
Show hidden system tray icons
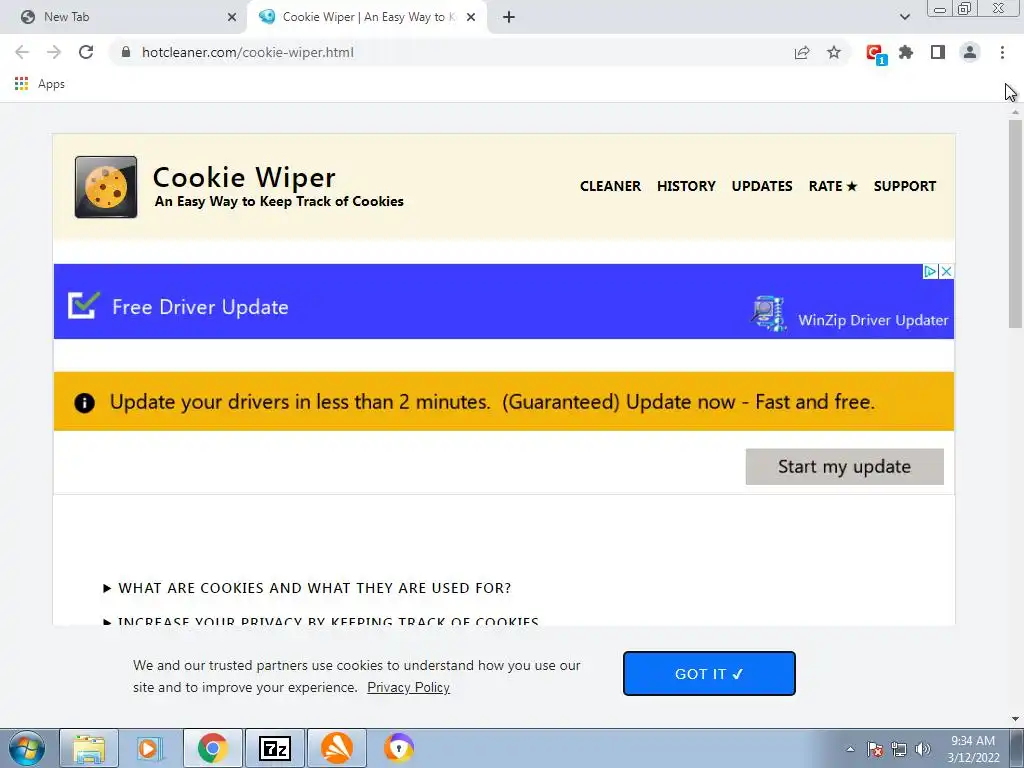click(850, 749)
